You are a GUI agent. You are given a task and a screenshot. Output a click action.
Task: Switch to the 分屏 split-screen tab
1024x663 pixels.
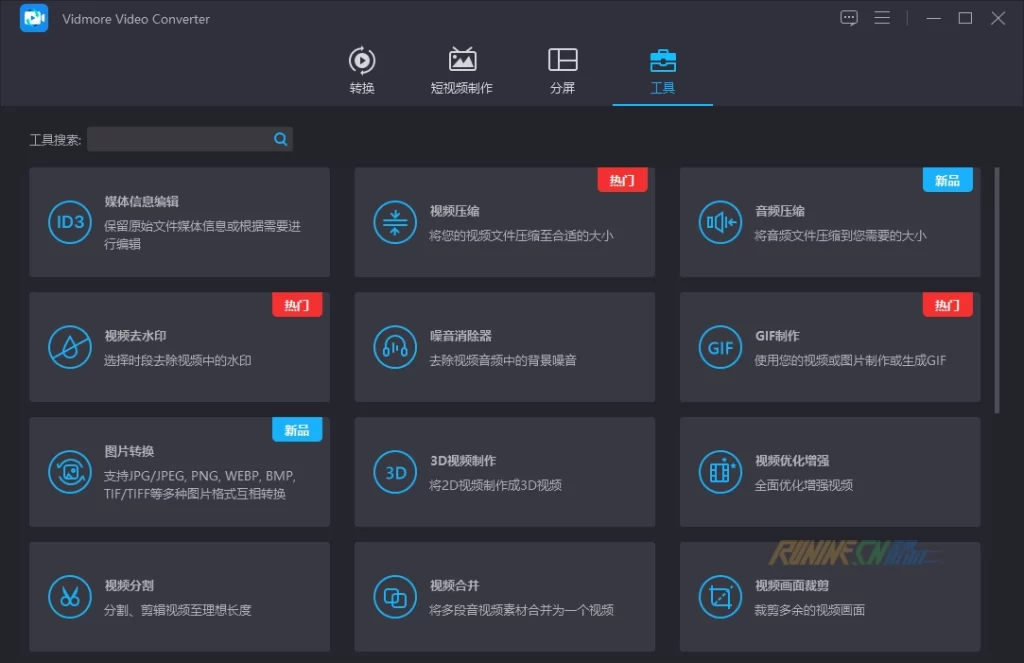[563, 70]
